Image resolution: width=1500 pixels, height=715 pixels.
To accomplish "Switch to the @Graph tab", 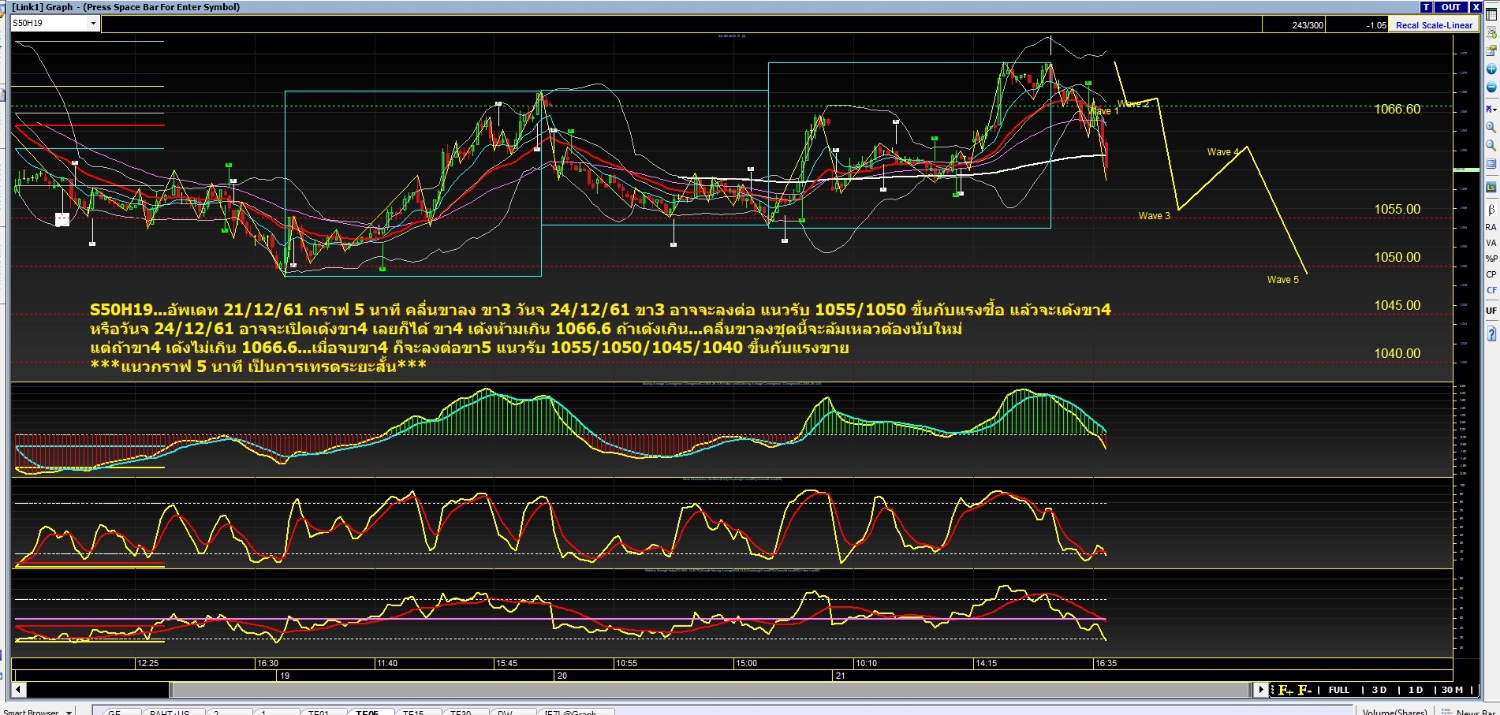I will coord(576,712).
